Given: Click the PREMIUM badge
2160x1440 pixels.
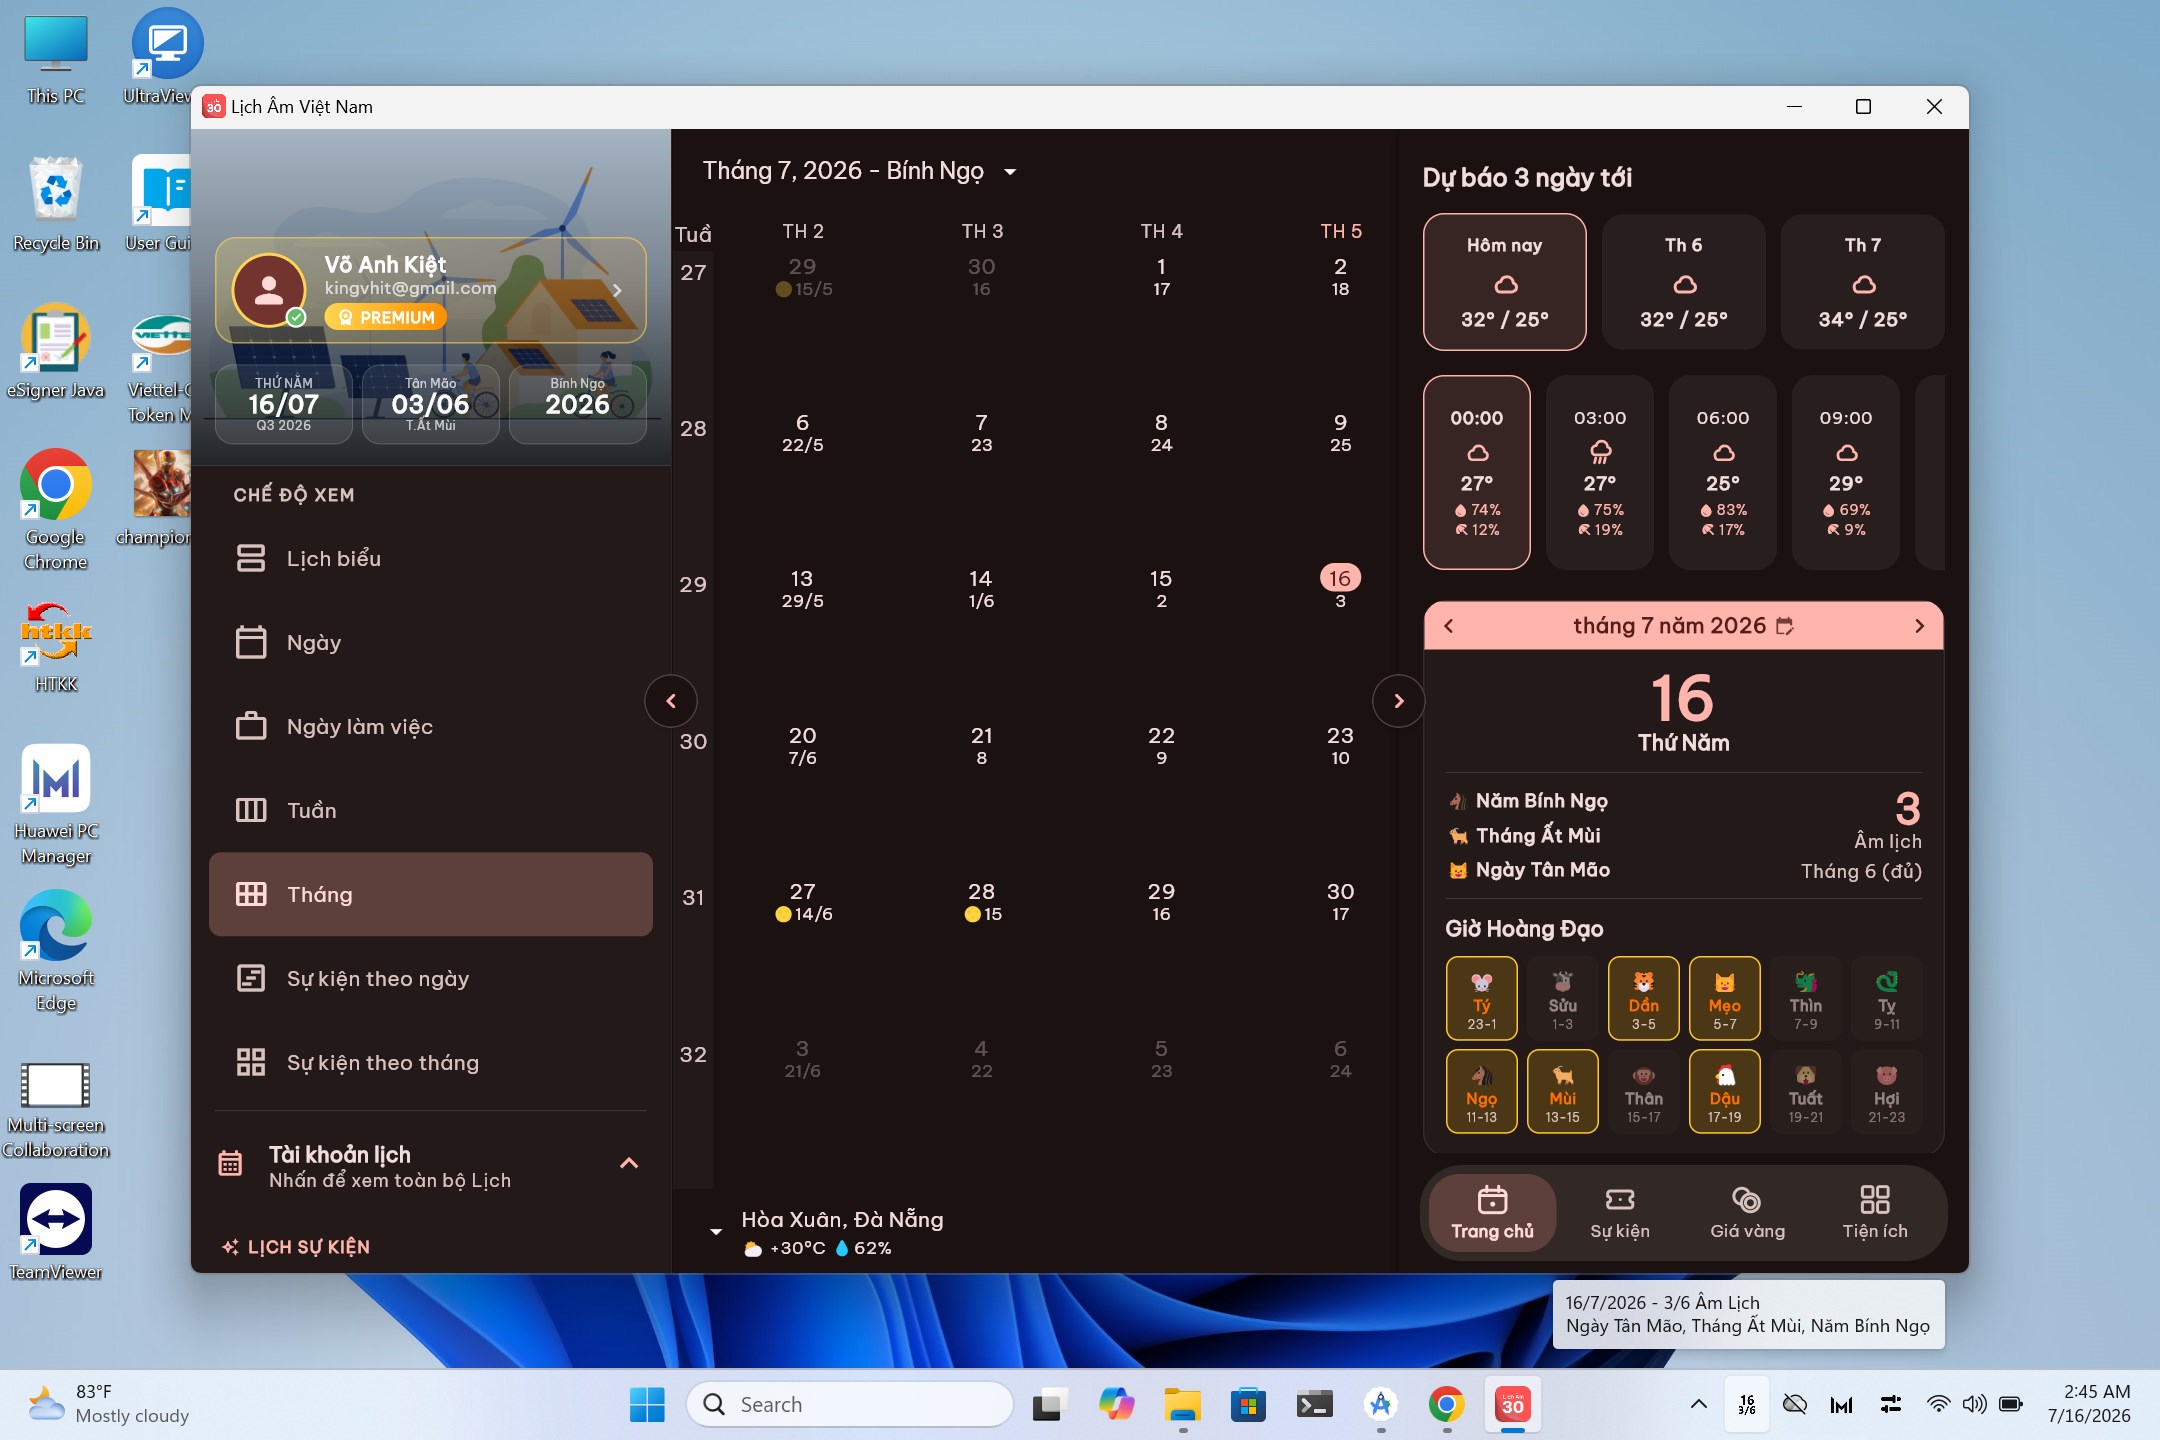Looking at the screenshot, I should 385,317.
